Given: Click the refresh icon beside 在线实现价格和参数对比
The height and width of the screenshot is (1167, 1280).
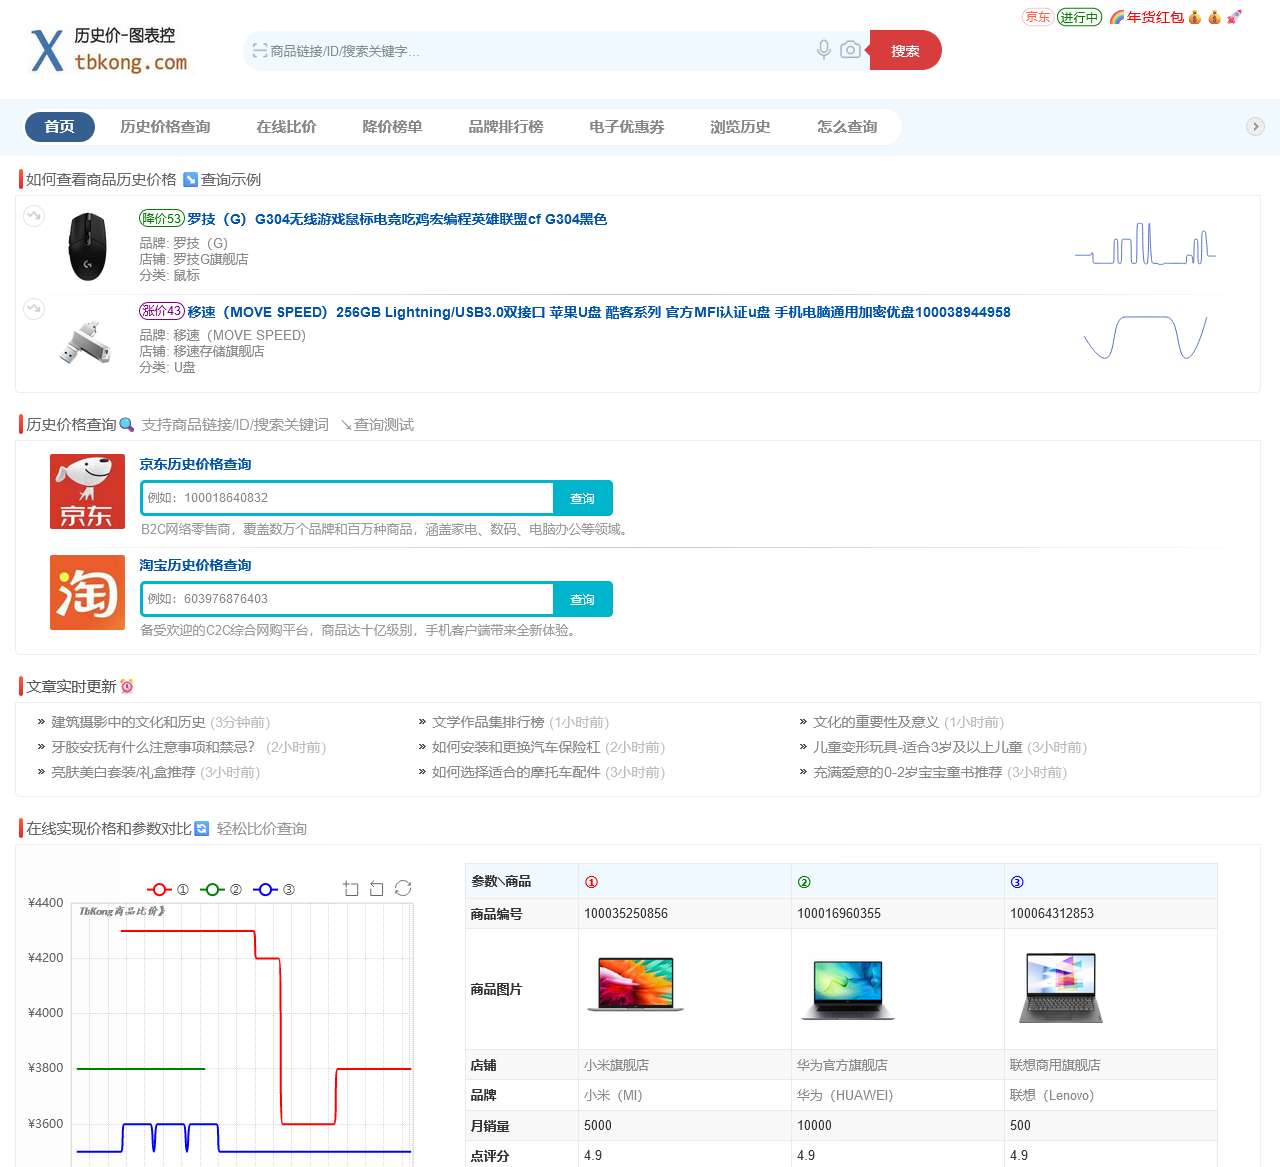Looking at the screenshot, I should tap(201, 828).
